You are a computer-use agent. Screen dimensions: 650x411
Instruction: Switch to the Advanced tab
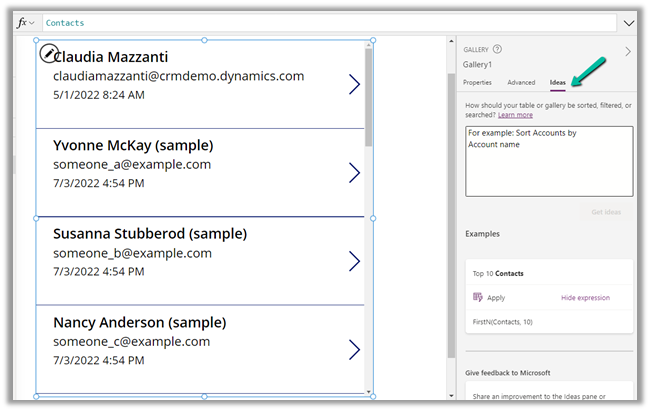click(x=521, y=83)
